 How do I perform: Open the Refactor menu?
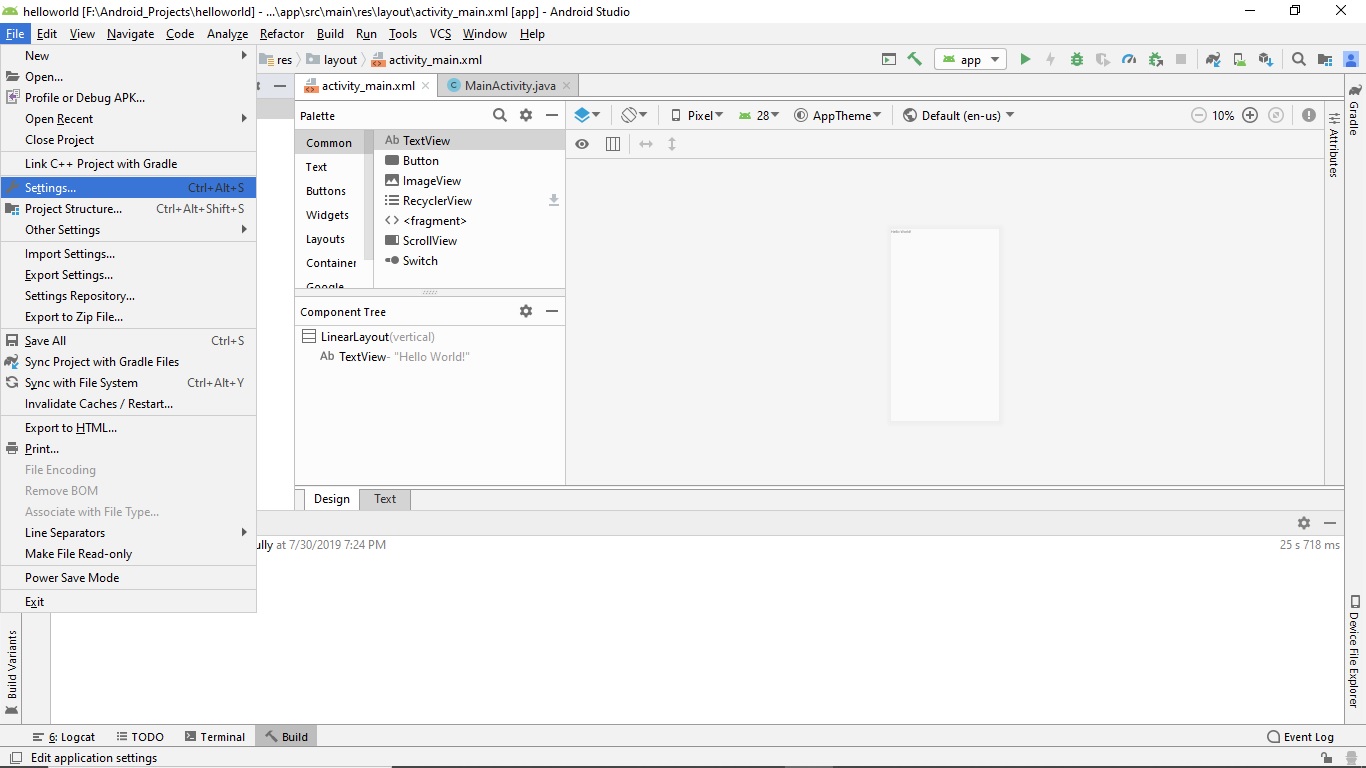(281, 34)
